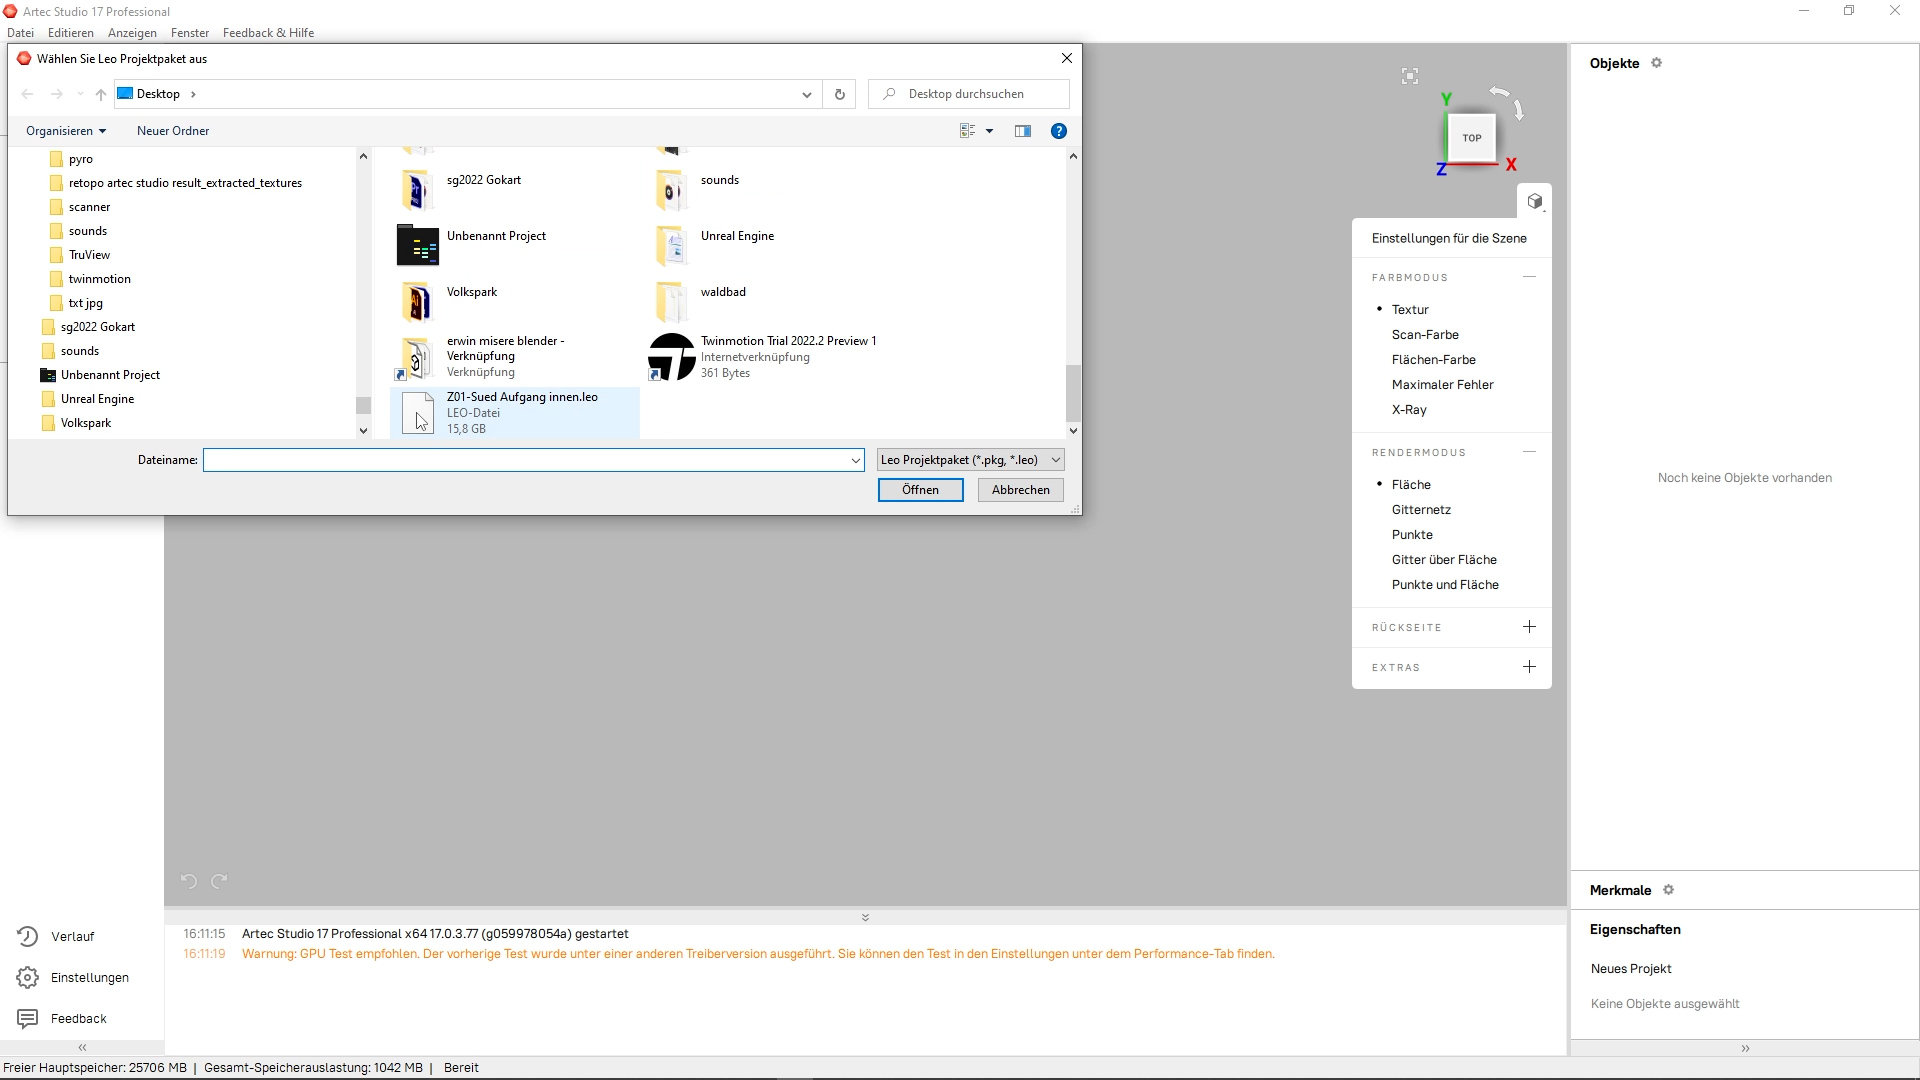Click the view layout icon in the dialog toolbar
The height and width of the screenshot is (1080, 1920).
tap(967, 131)
